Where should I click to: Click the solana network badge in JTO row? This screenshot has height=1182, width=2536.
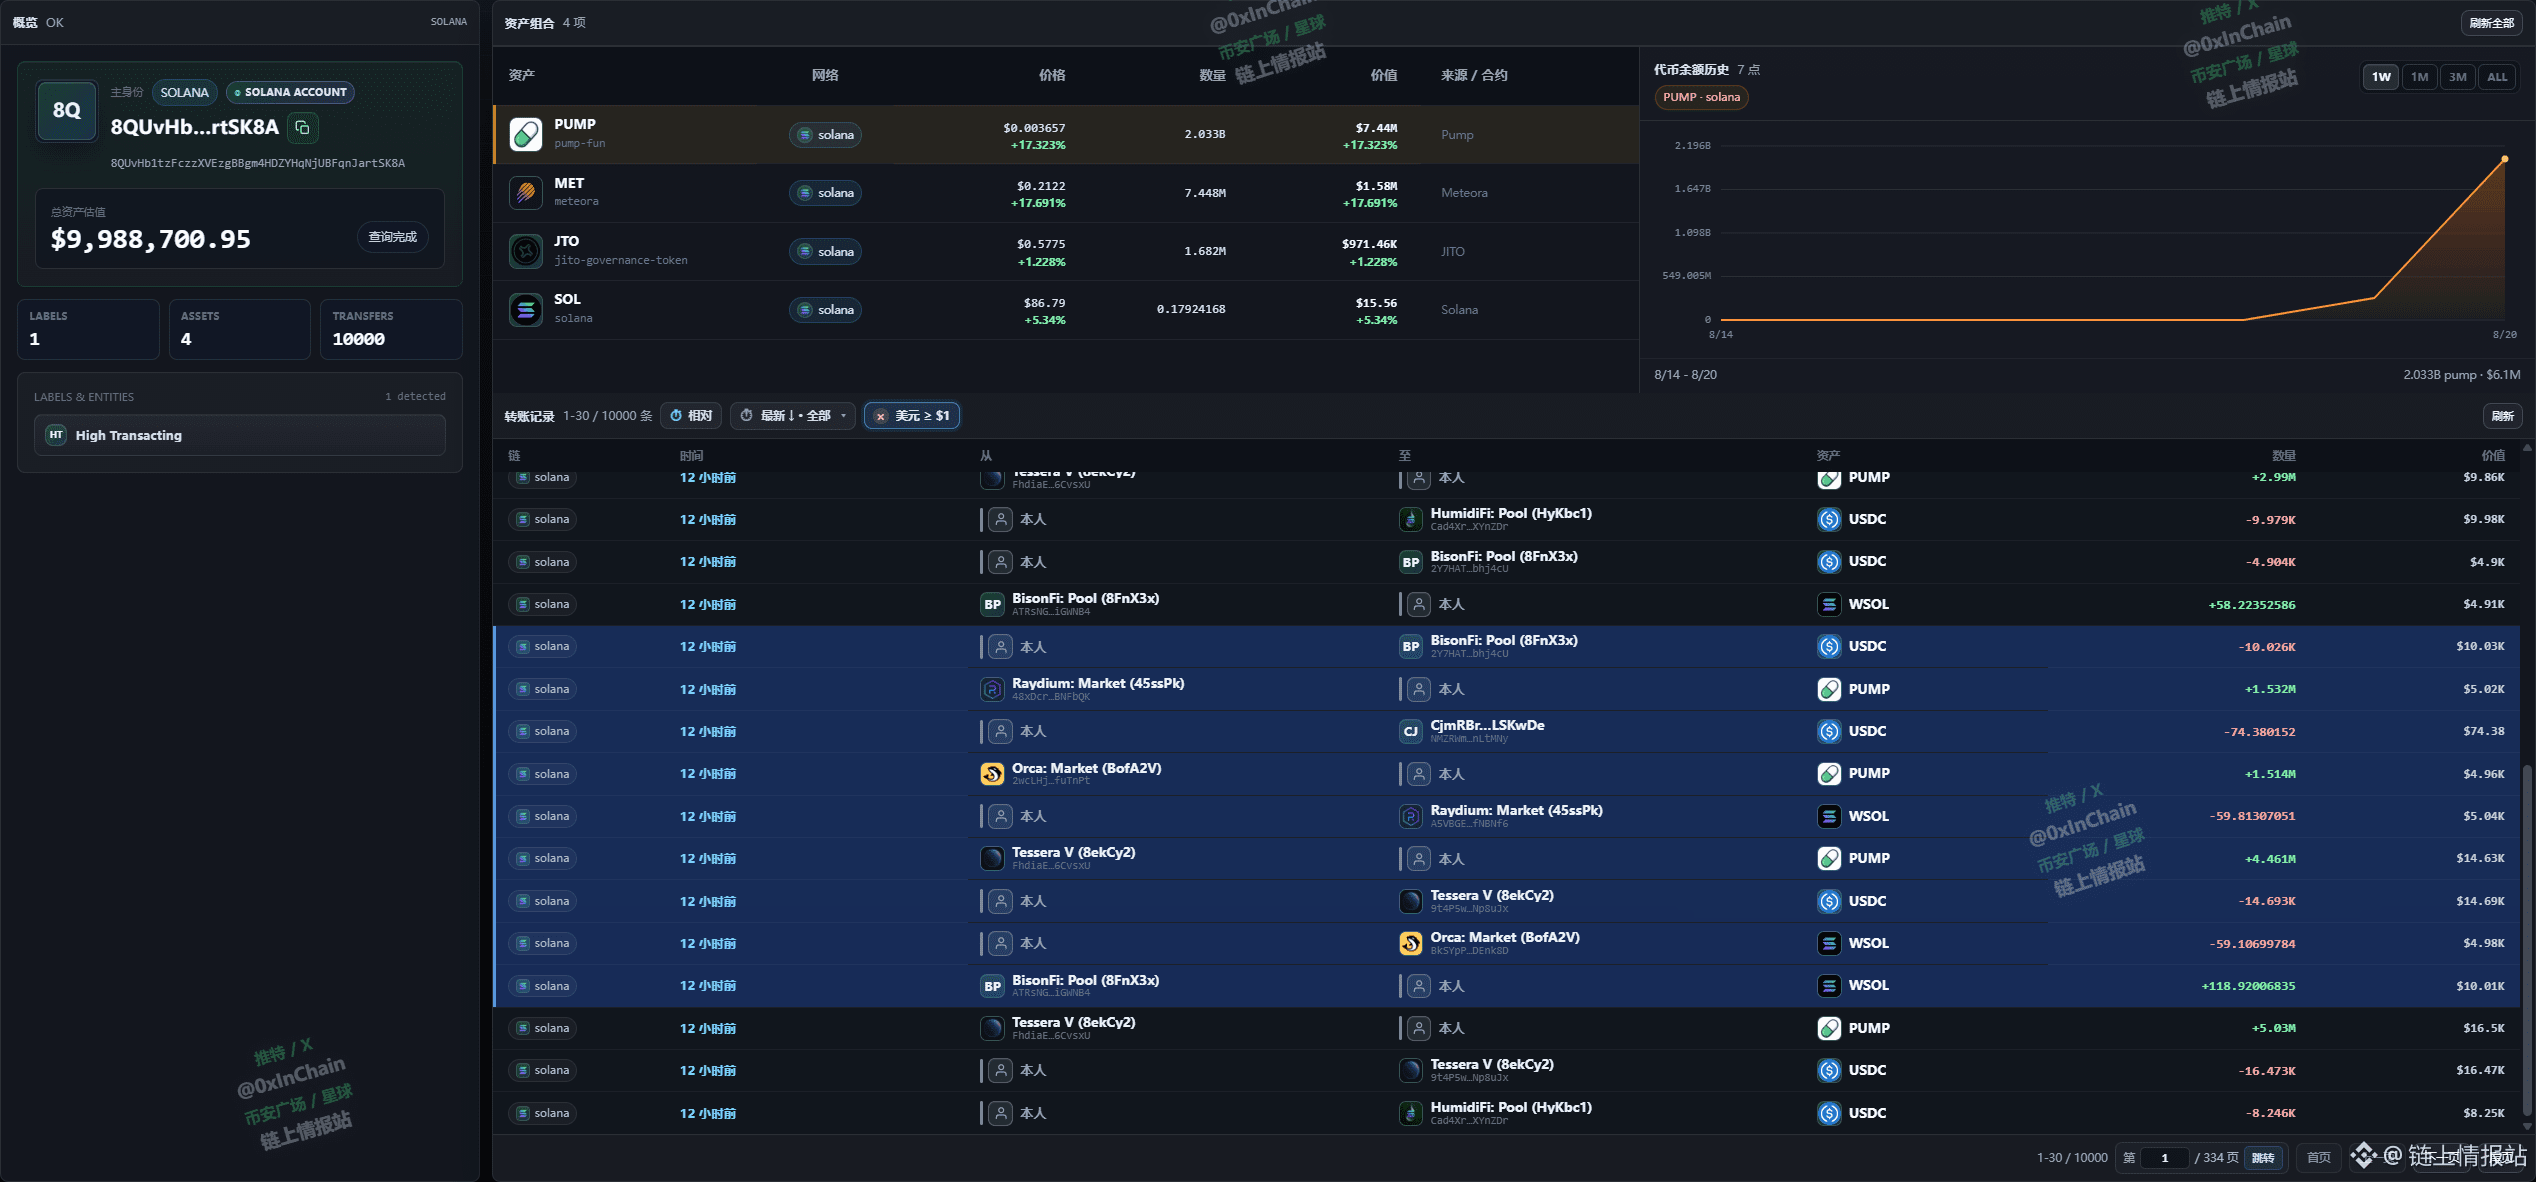click(x=825, y=251)
